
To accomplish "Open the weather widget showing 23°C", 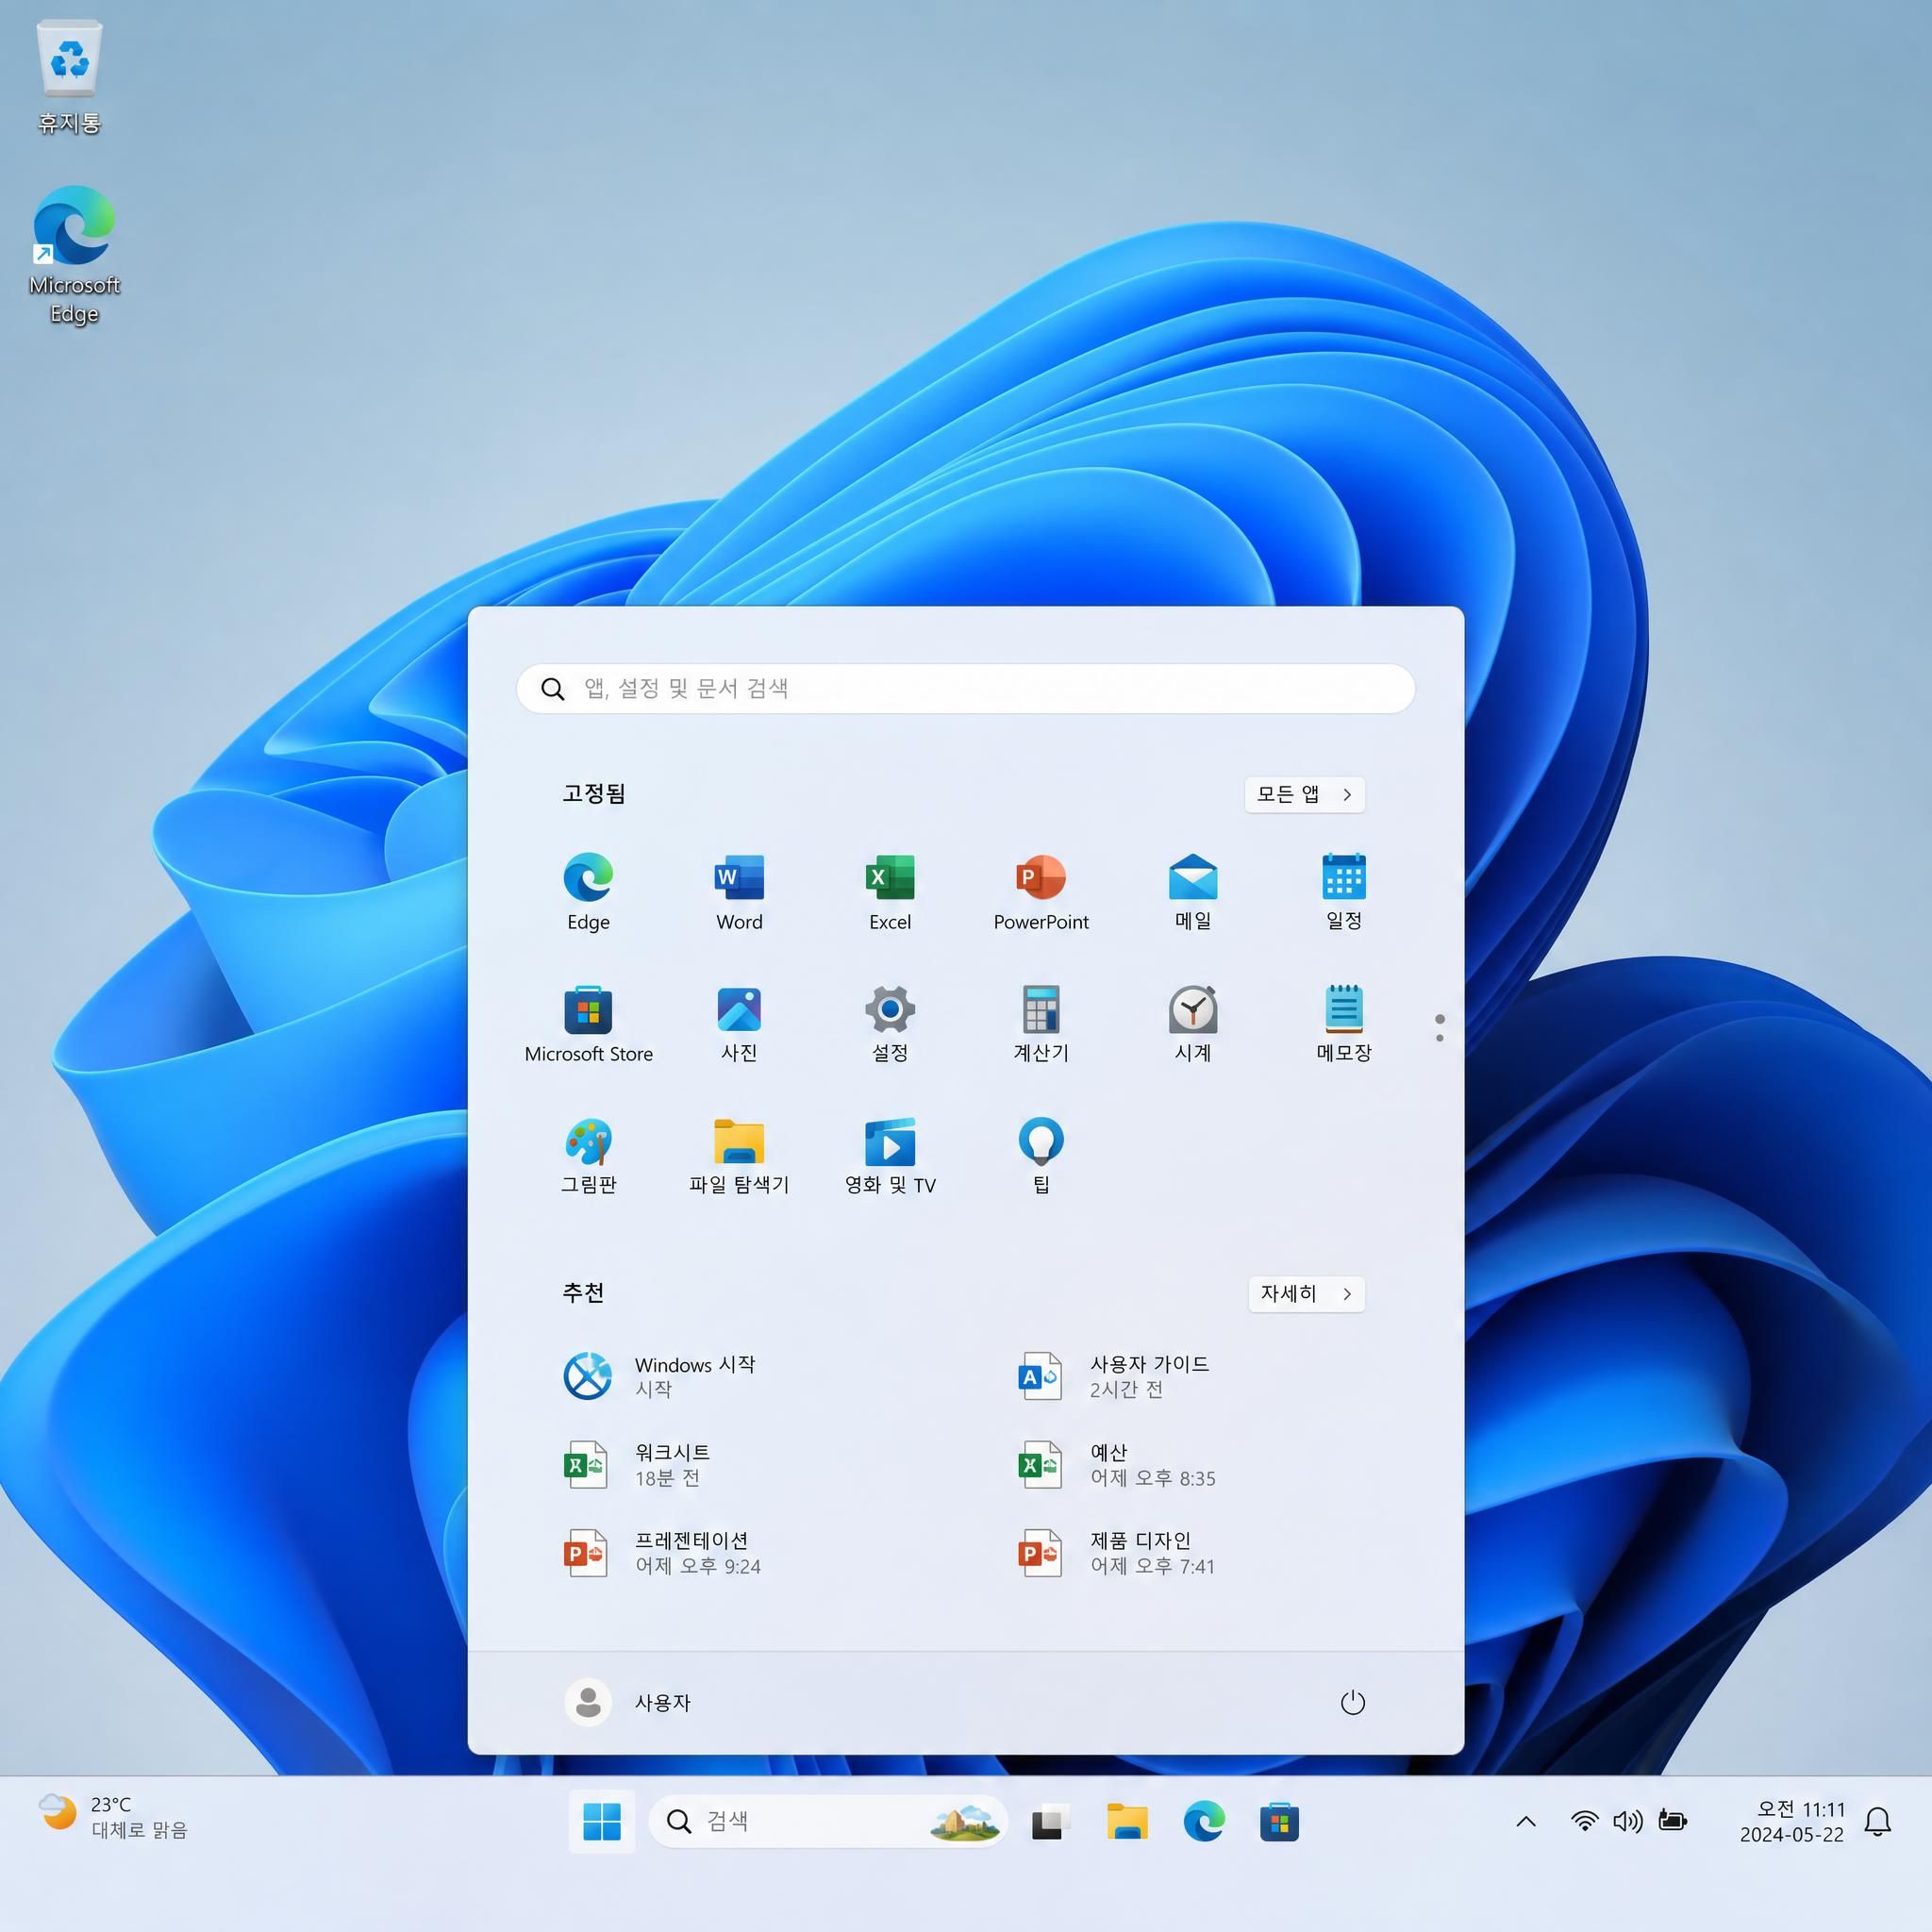I will (112, 1817).
